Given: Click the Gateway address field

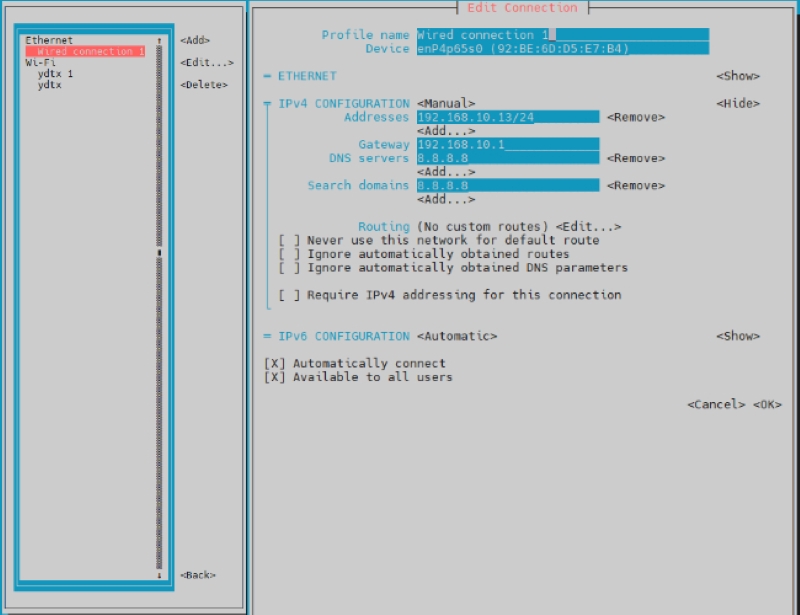Looking at the screenshot, I should coord(507,145).
